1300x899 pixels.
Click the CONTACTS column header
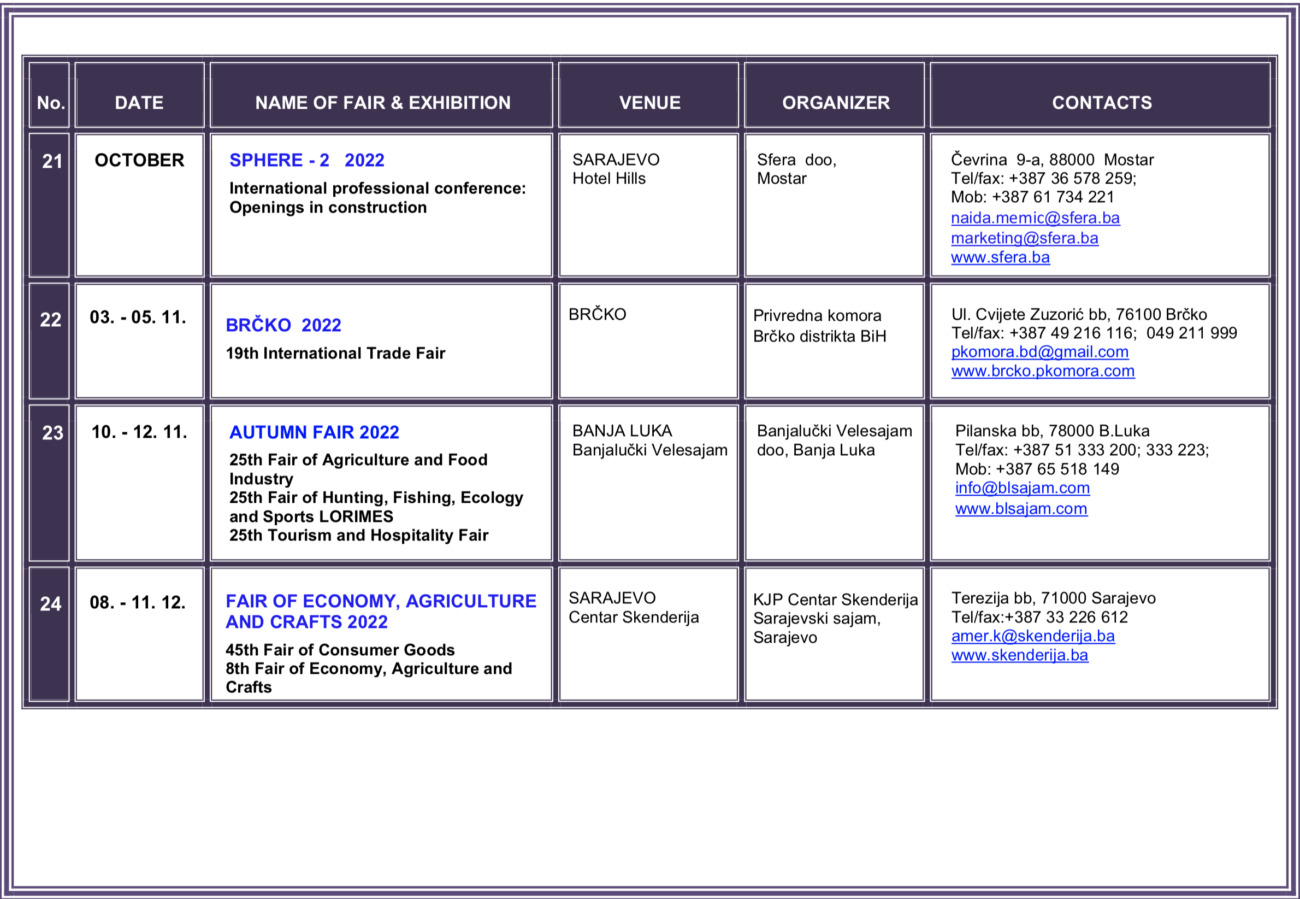[1101, 102]
